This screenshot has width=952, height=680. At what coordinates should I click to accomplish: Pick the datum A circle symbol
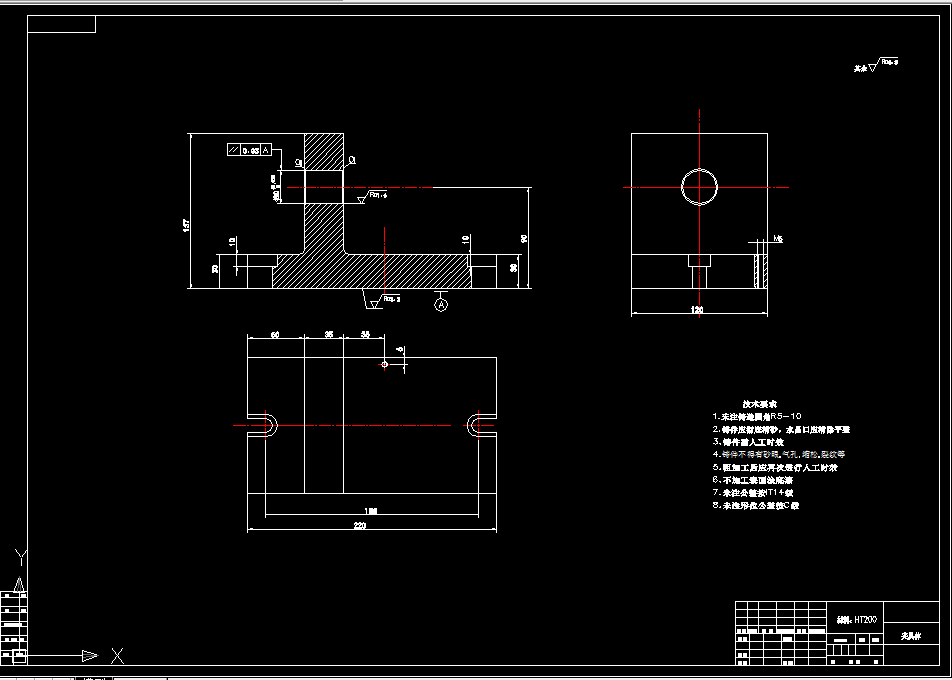point(441,304)
